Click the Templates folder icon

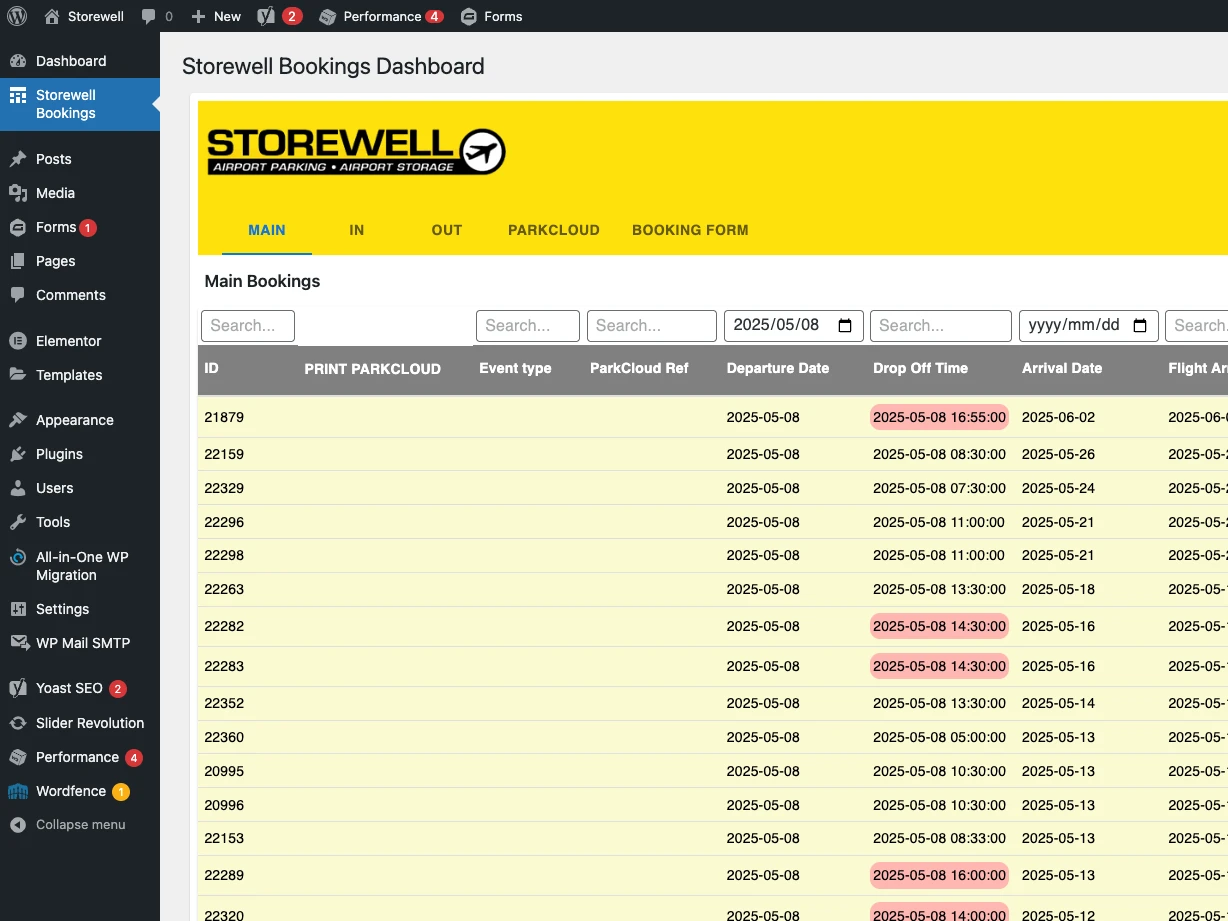point(18,375)
